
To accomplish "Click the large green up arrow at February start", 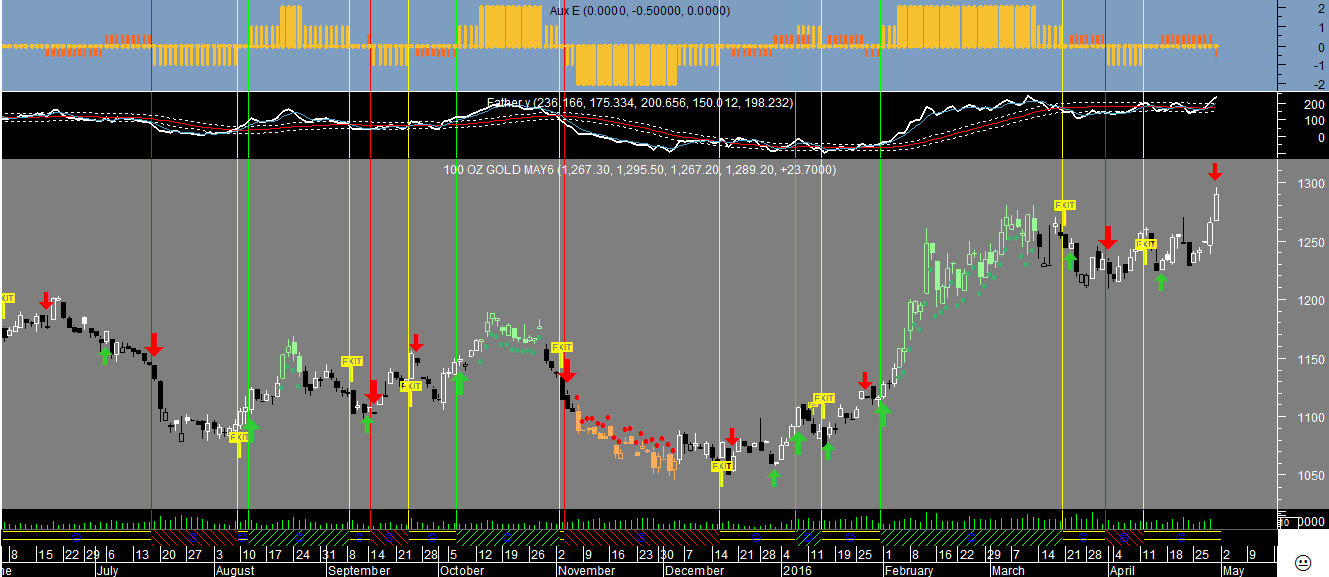I will click(x=882, y=413).
